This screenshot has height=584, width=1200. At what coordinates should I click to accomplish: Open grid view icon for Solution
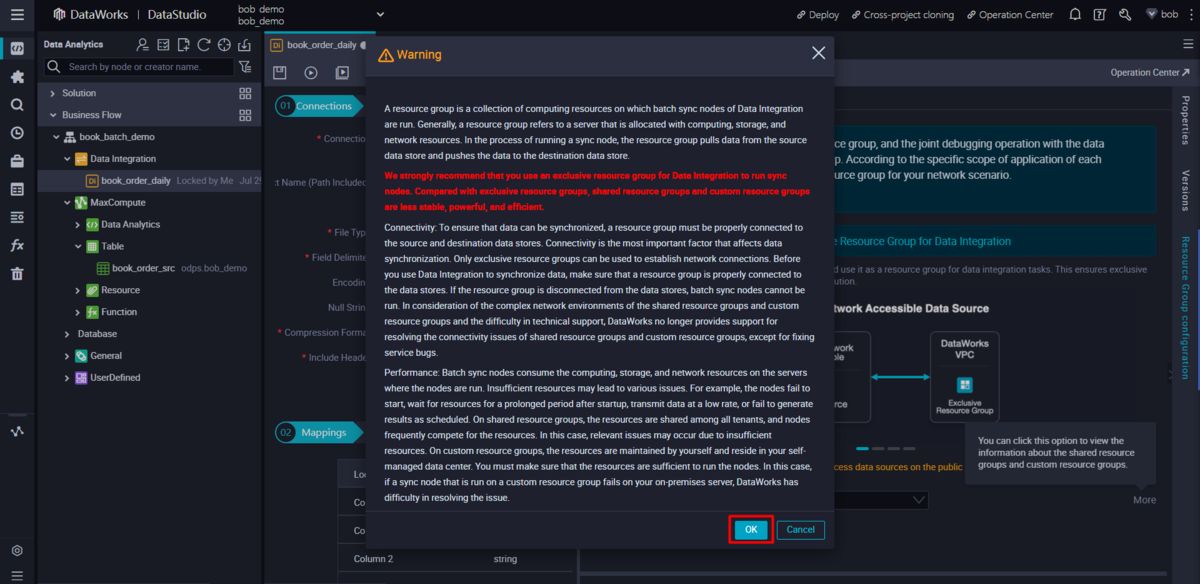click(x=245, y=93)
